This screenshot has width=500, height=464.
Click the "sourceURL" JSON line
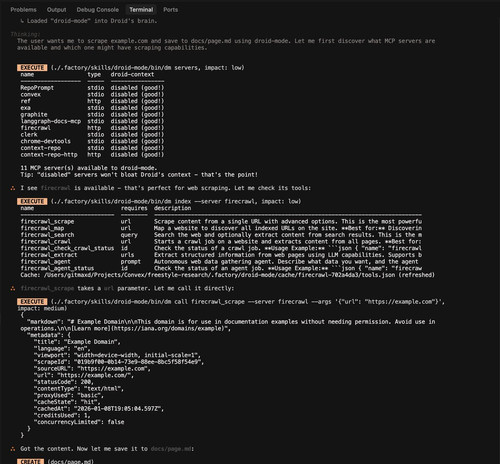[x=92, y=369]
